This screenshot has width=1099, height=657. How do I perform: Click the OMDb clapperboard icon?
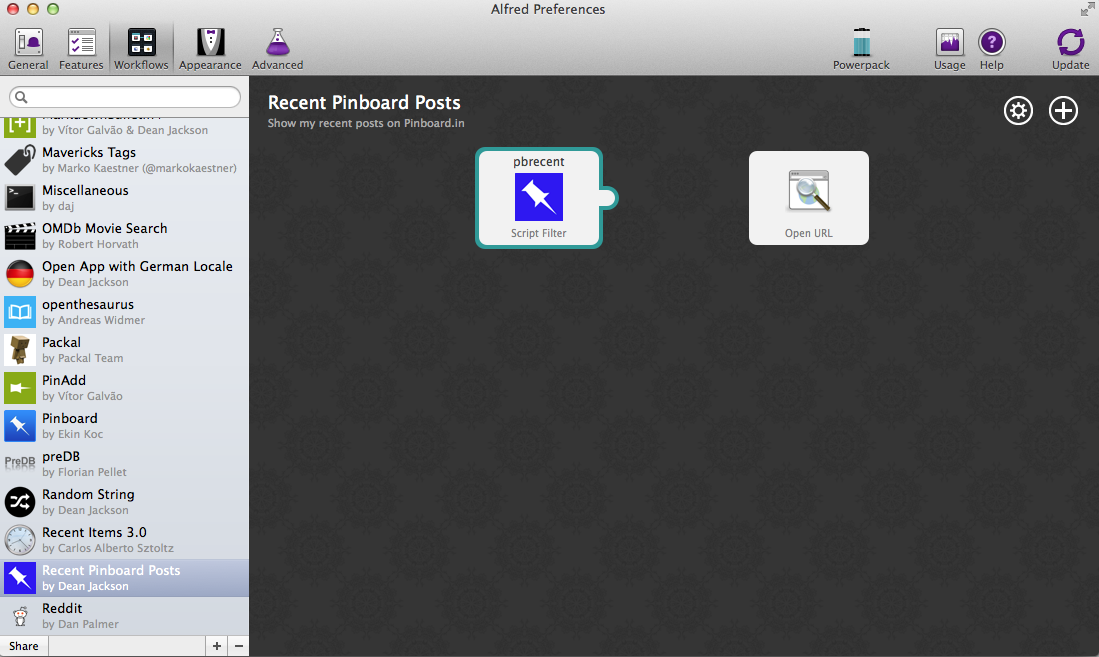click(20, 236)
